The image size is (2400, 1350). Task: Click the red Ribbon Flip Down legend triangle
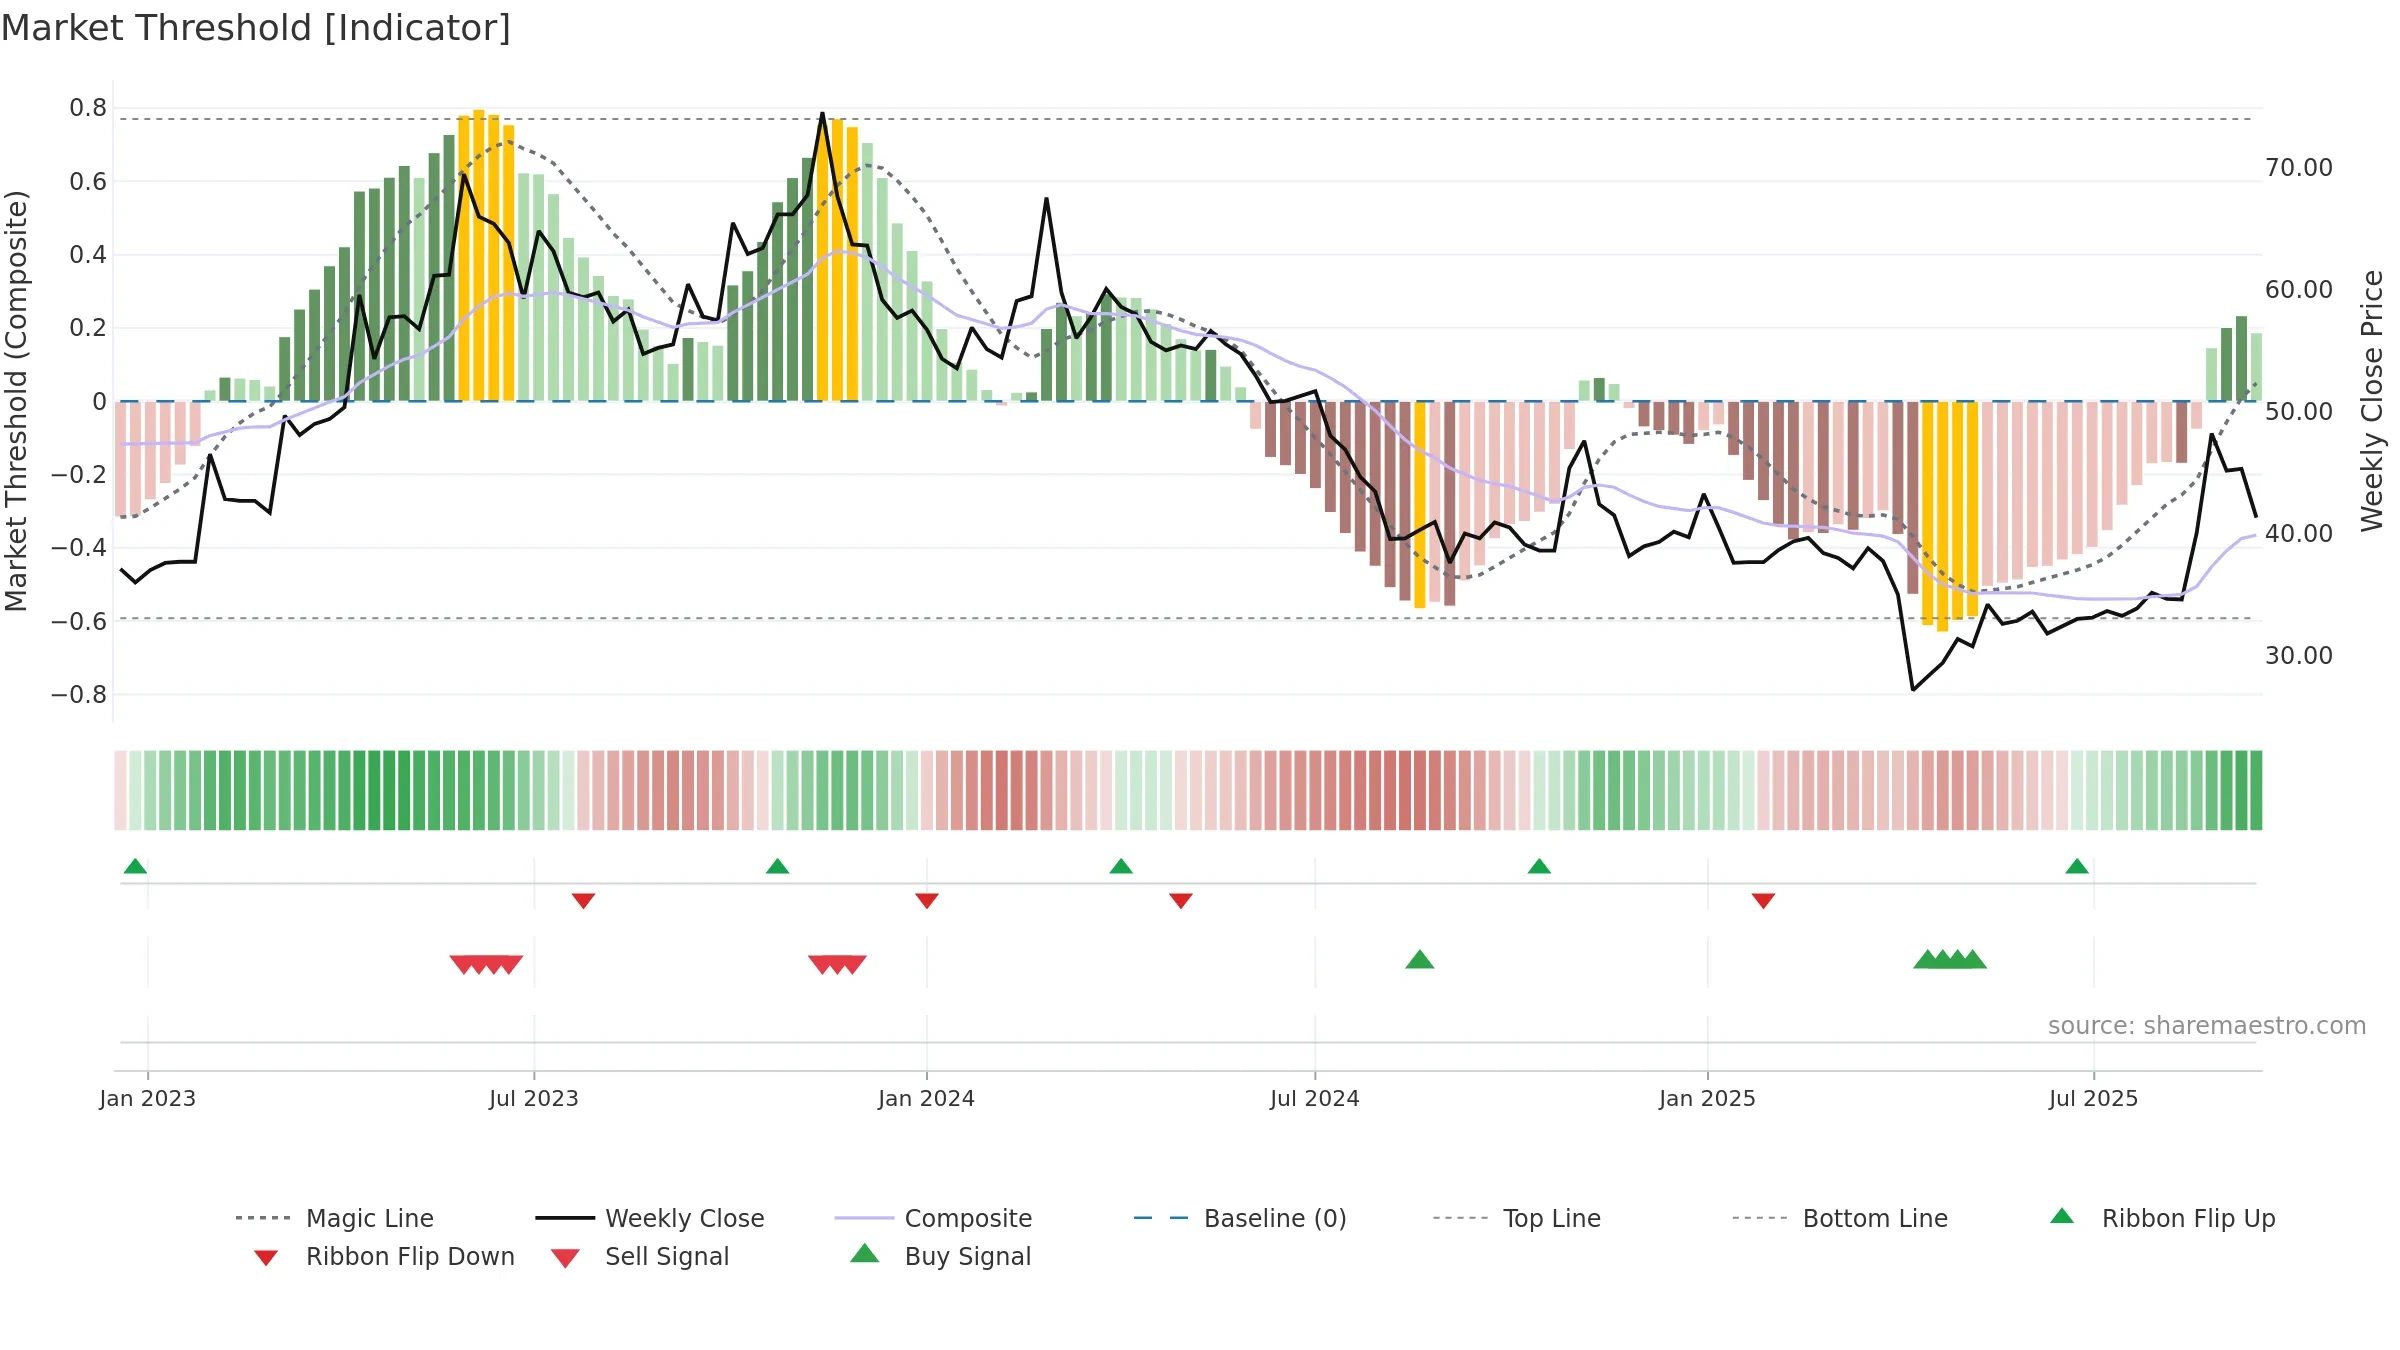pyautogui.click(x=266, y=1258)
